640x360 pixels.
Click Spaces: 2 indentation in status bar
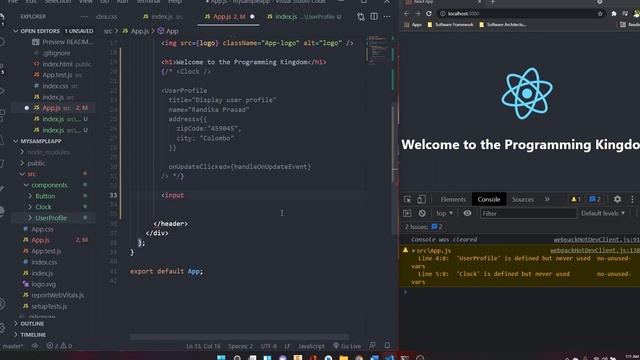(240, 346)
